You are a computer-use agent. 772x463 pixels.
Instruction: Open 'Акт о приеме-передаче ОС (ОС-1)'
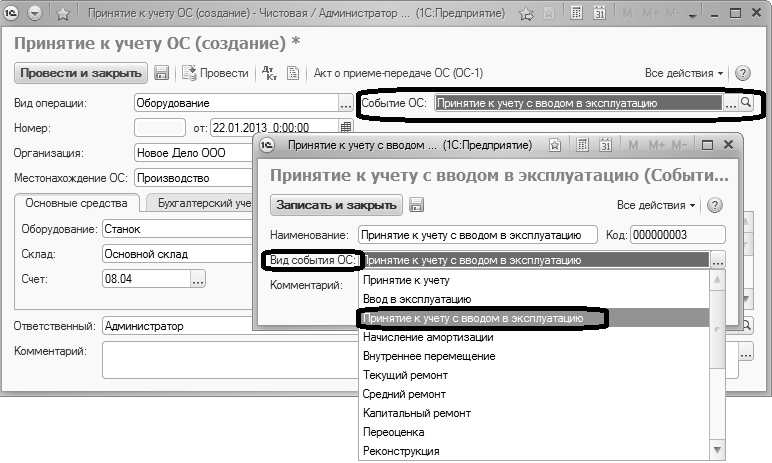(x=398, y=73)
